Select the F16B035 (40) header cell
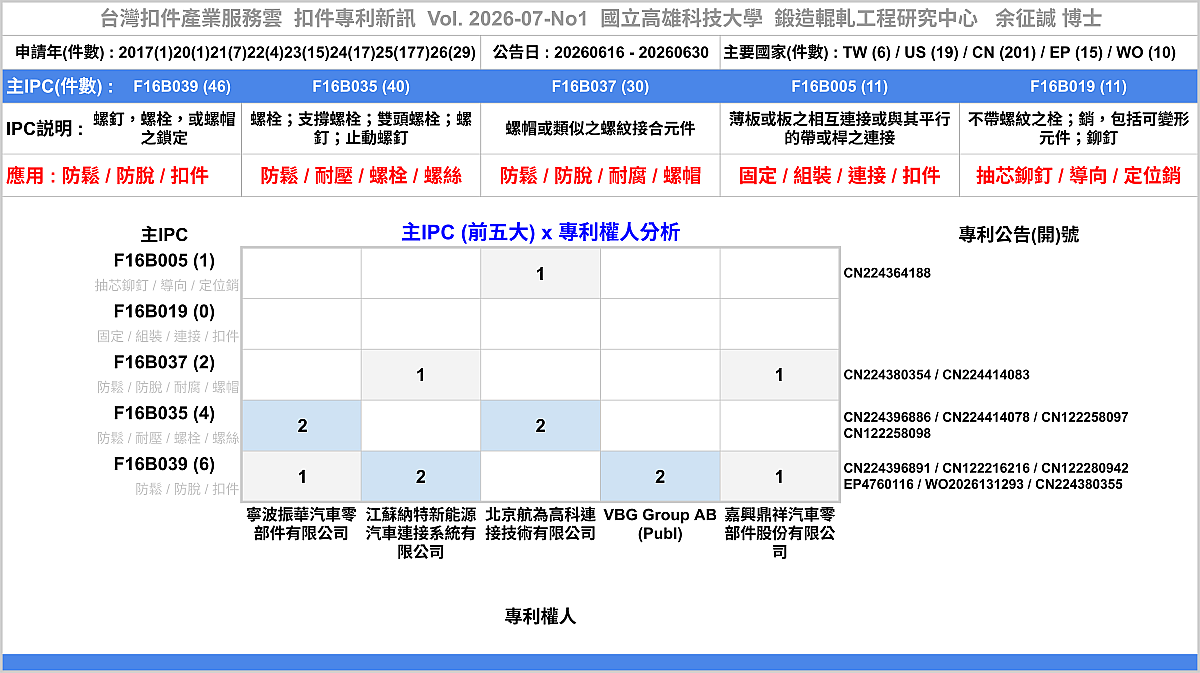The height and width of the screenshot is (673, 1200). [361, 86]
